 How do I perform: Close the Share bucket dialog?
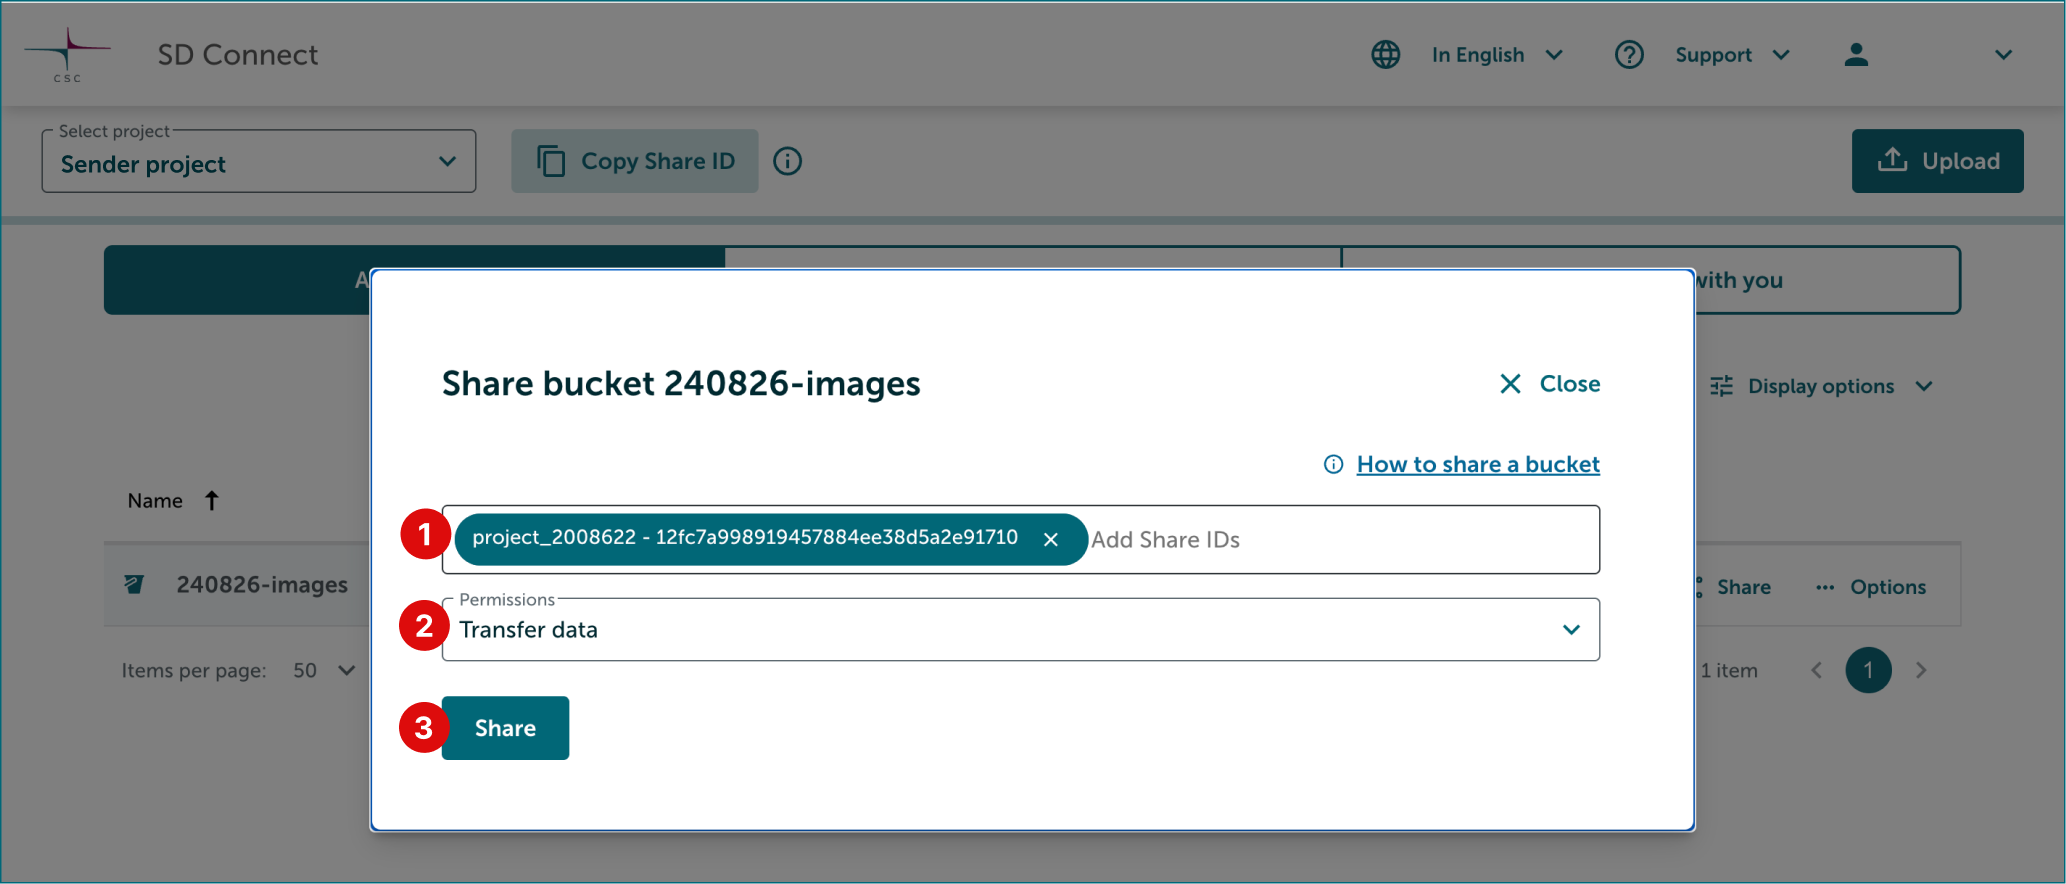point(1550,384)
